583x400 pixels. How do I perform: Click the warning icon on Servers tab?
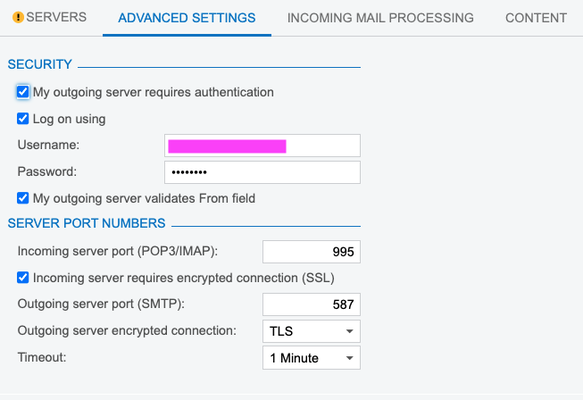click(x=18, y=17)
